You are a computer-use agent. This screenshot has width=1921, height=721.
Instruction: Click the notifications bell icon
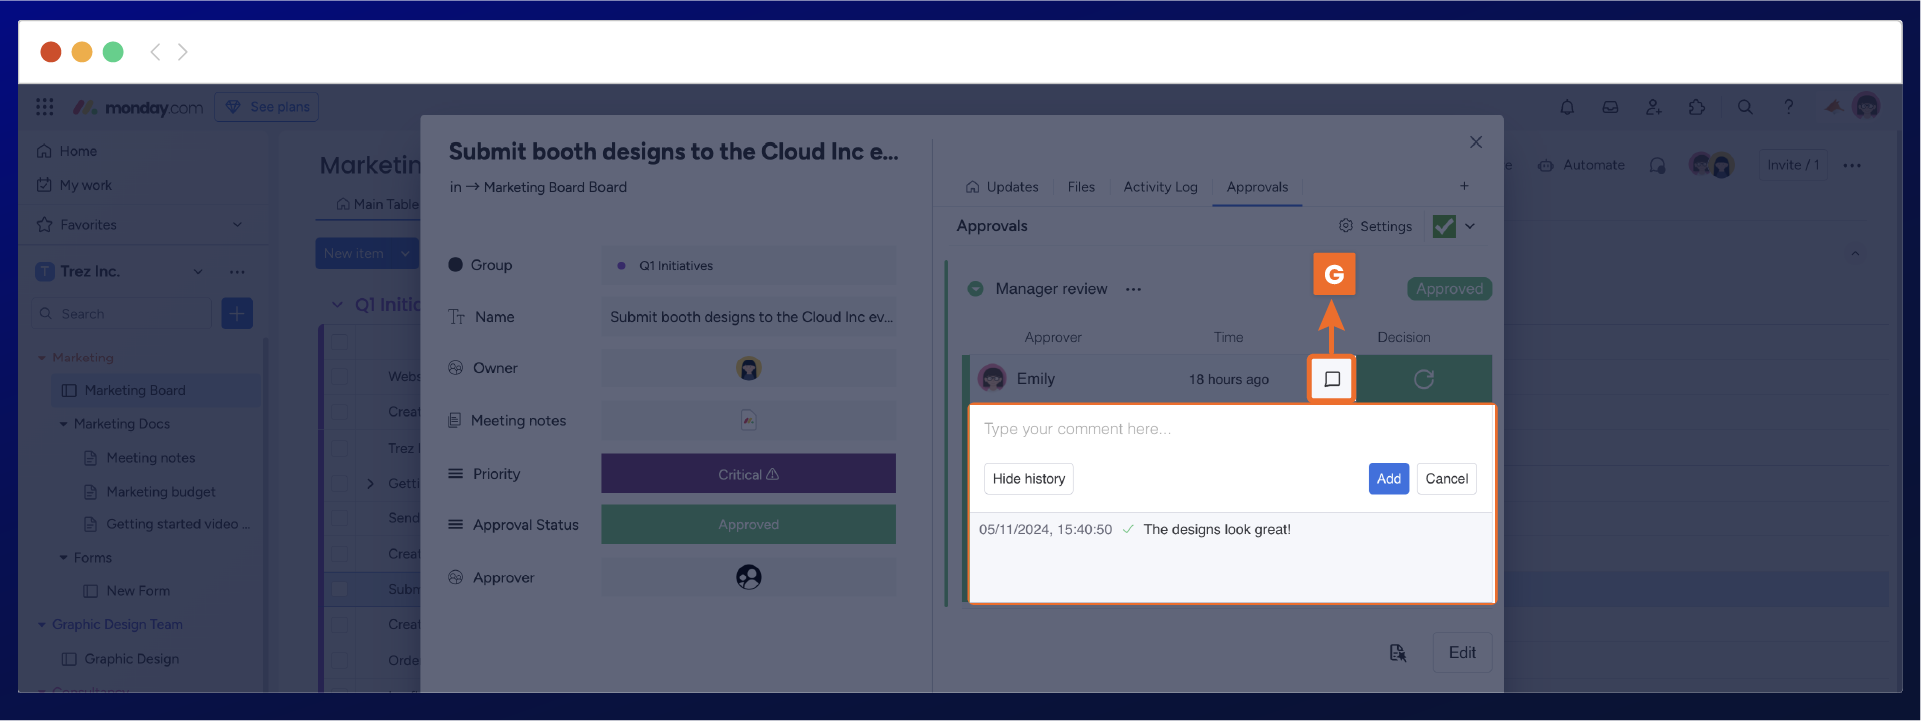pyautogui.click(x=1567, y=107)
